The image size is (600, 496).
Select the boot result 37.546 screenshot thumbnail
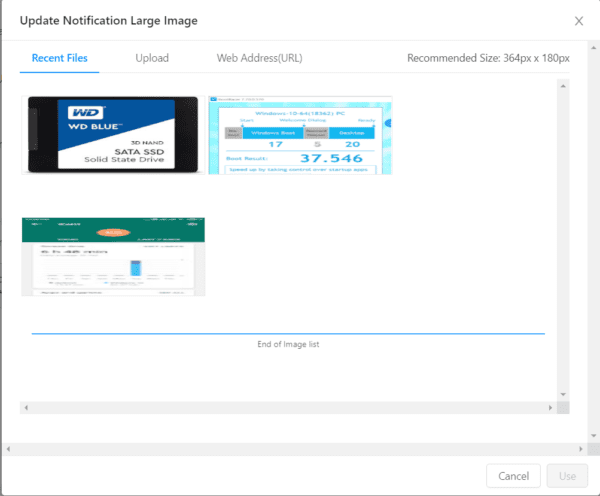click(300, 135)
